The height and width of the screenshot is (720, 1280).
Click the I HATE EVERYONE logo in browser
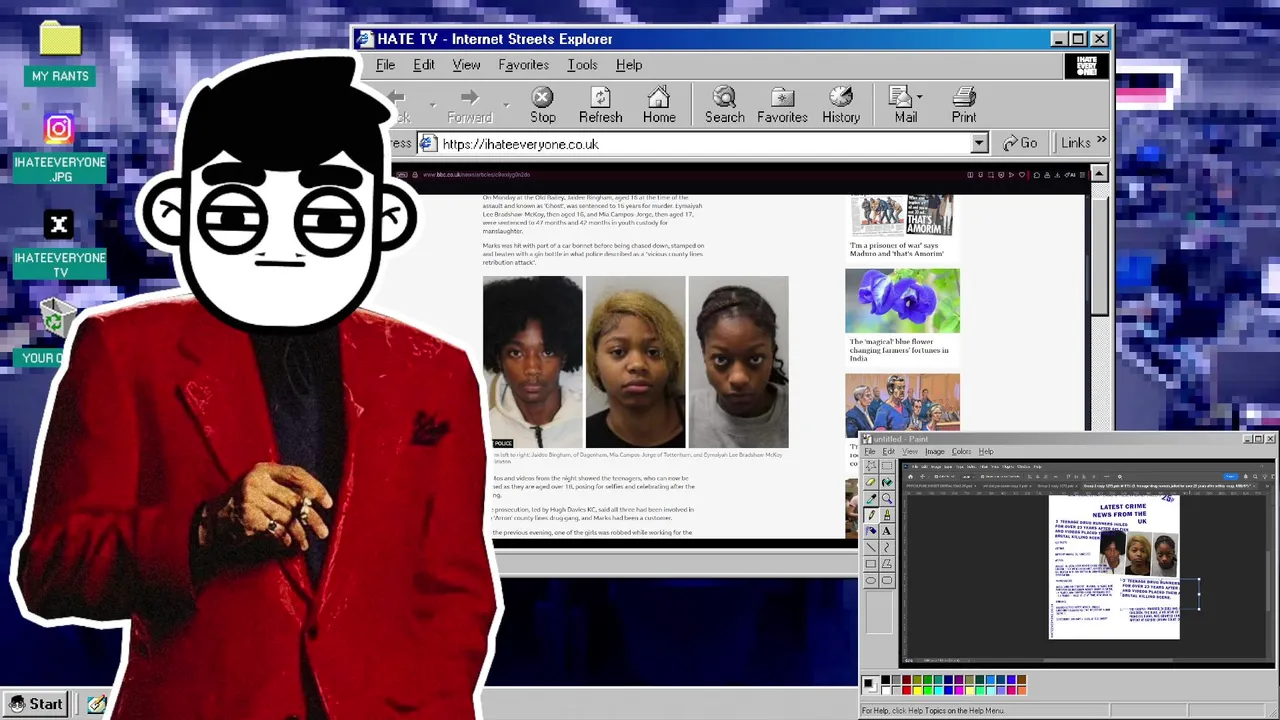(x=1086, y=66)
